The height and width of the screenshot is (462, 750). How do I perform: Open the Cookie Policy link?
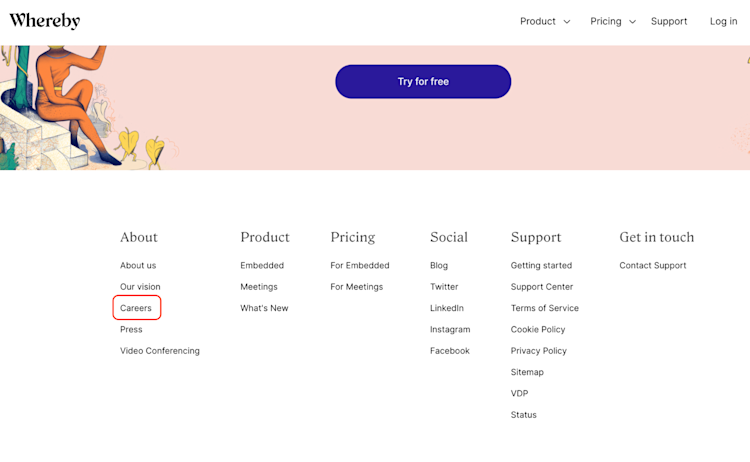click(538, 330)
